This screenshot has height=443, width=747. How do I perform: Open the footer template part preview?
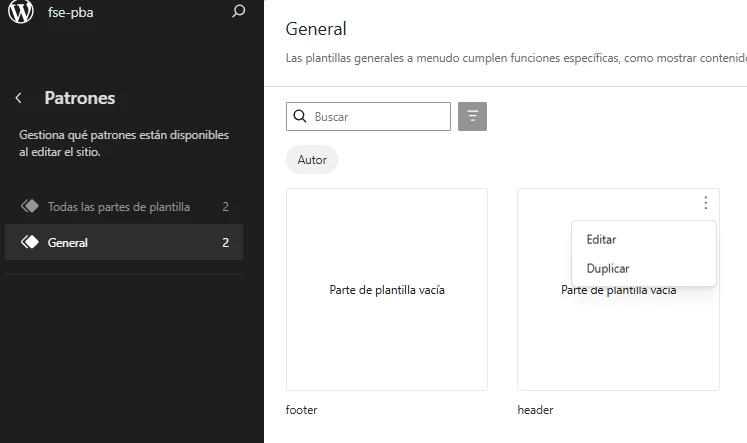click(x=387, y=290)
